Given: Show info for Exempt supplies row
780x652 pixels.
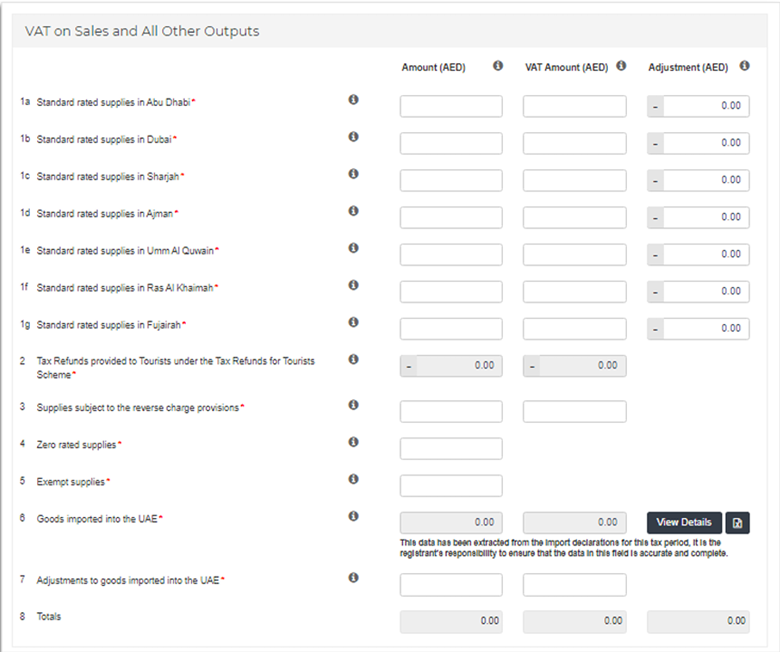Looking at the screenshot, I should [353, 479].
